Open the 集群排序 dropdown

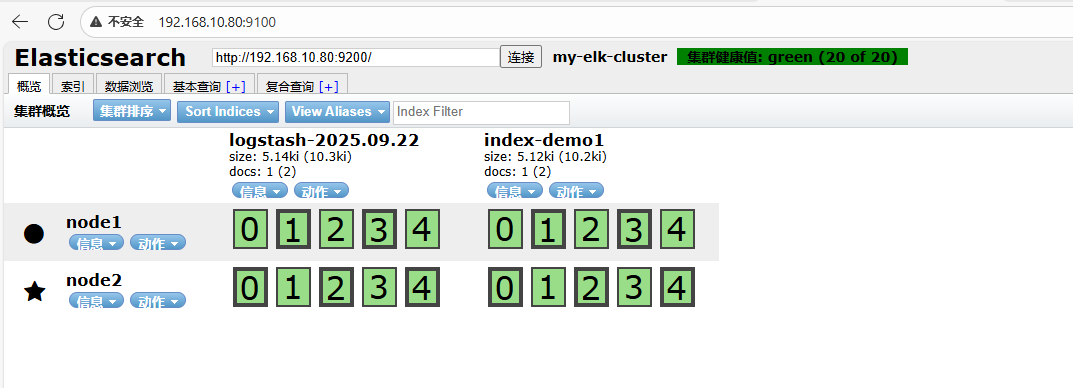click(x=132, y=112)
